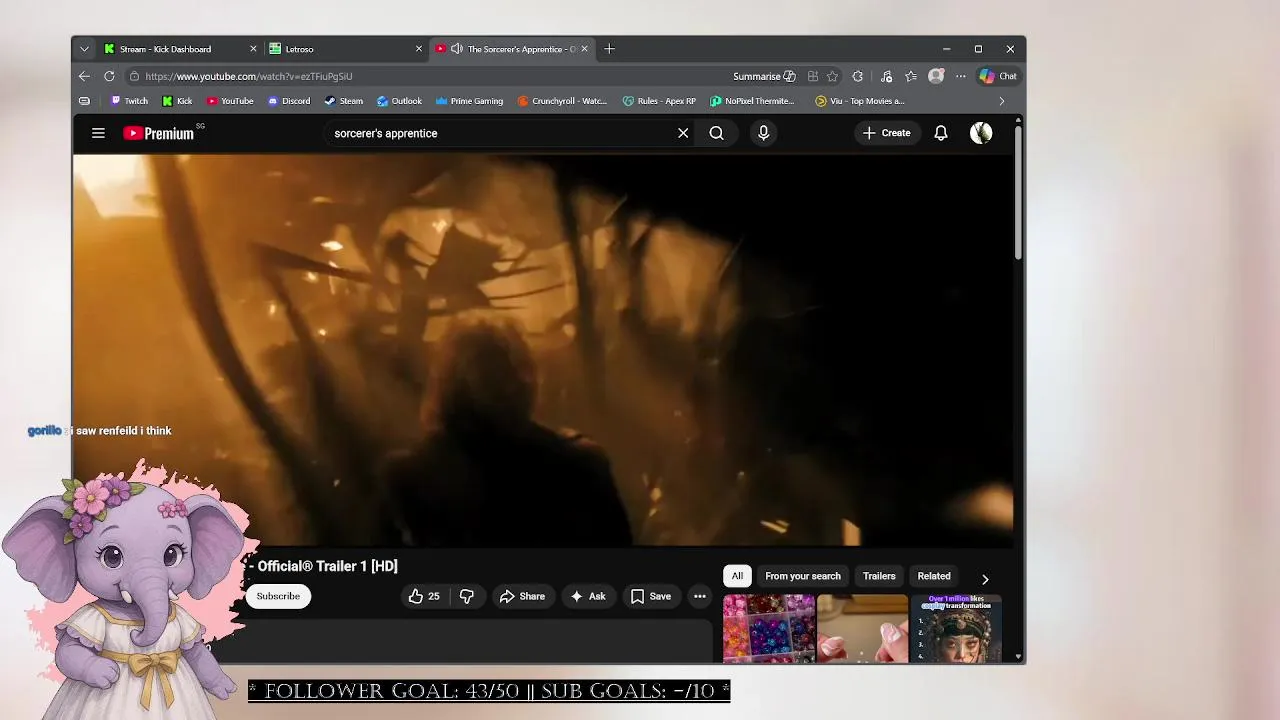1280x720 pixels.
Task: Open the YouTube bookmark
Action: tap(230, 101)
